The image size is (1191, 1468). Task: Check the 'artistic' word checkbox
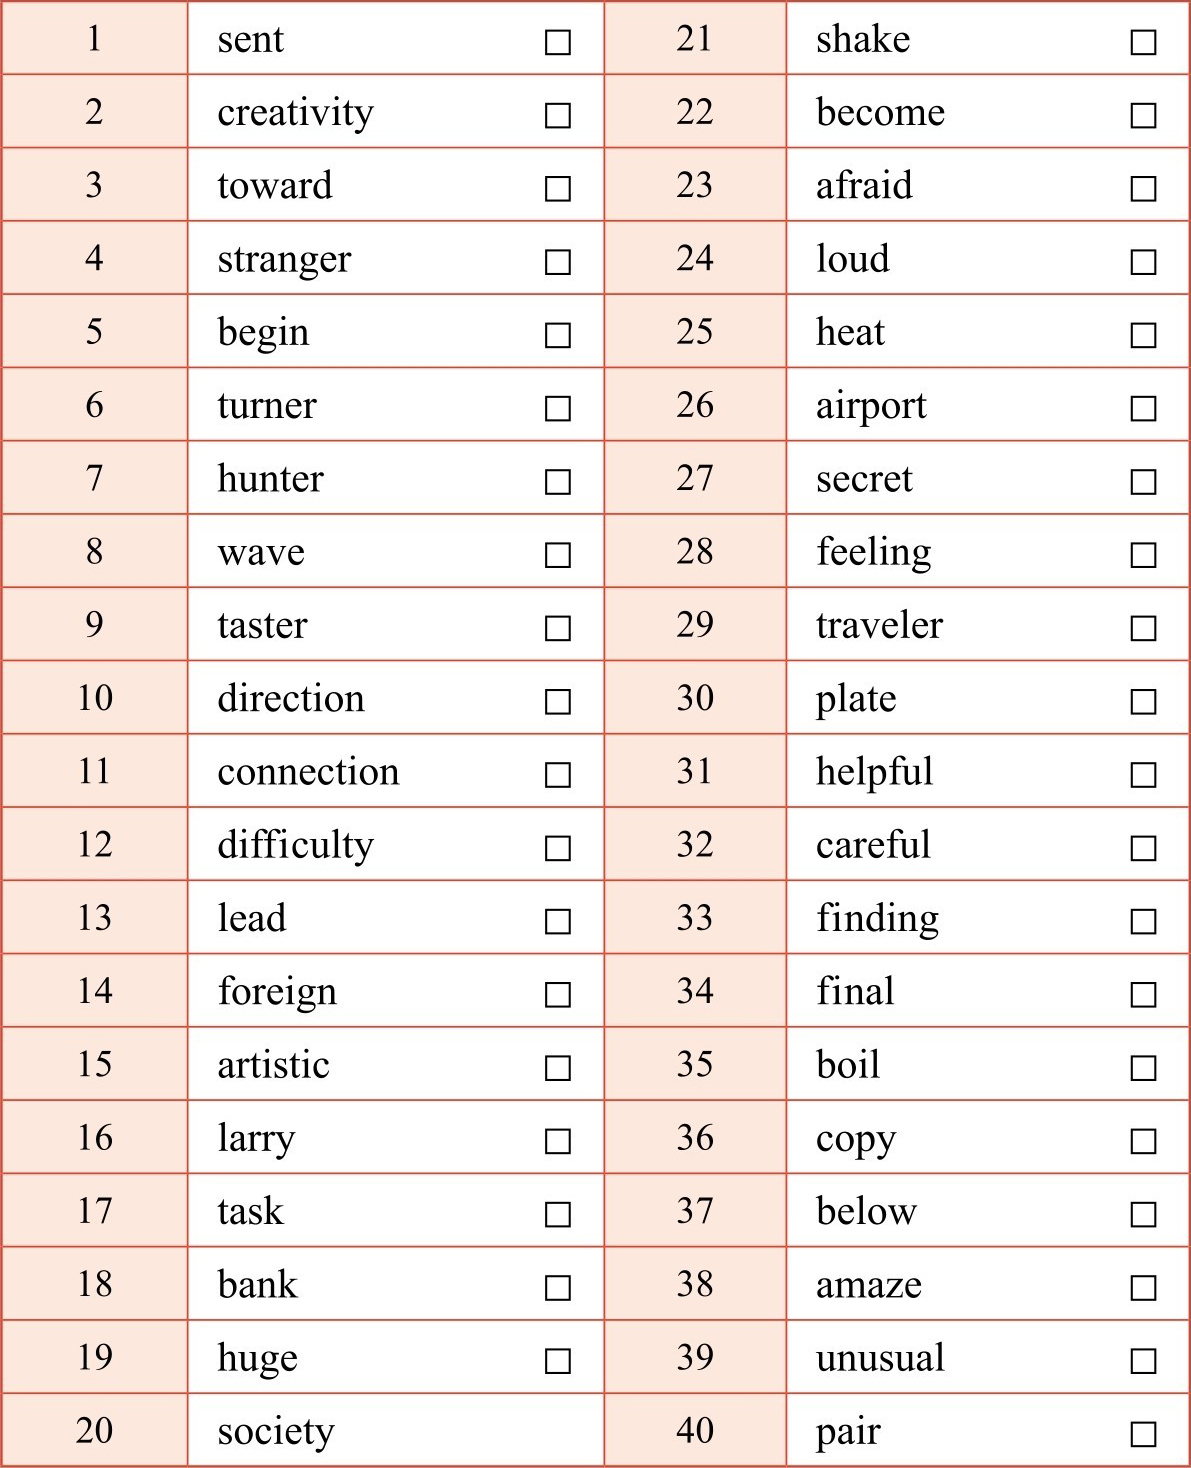(x=558, y=1068)
